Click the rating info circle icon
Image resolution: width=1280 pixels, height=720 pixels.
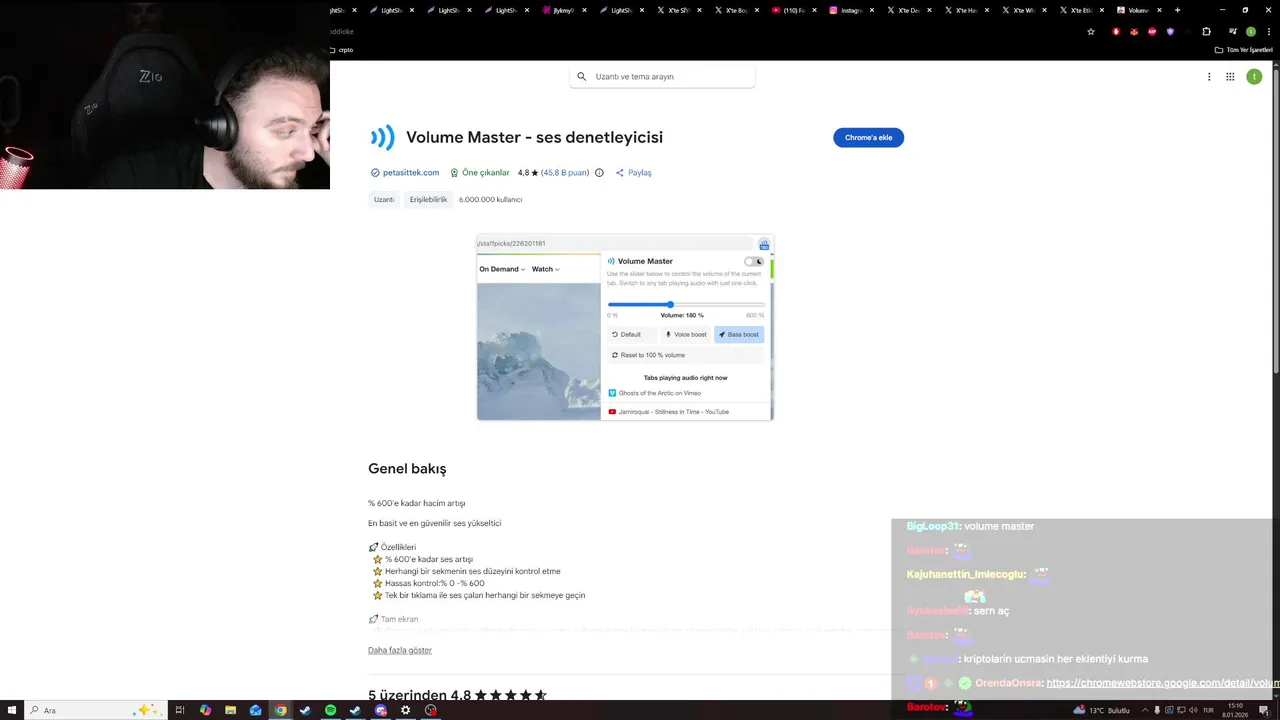point(599,172)
